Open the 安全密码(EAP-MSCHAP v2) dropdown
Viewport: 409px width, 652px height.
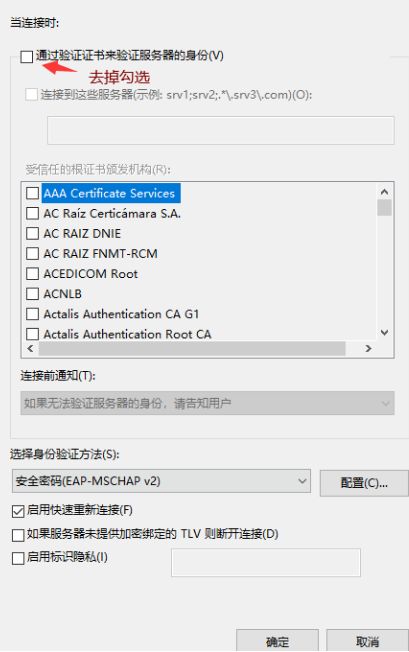161,481
